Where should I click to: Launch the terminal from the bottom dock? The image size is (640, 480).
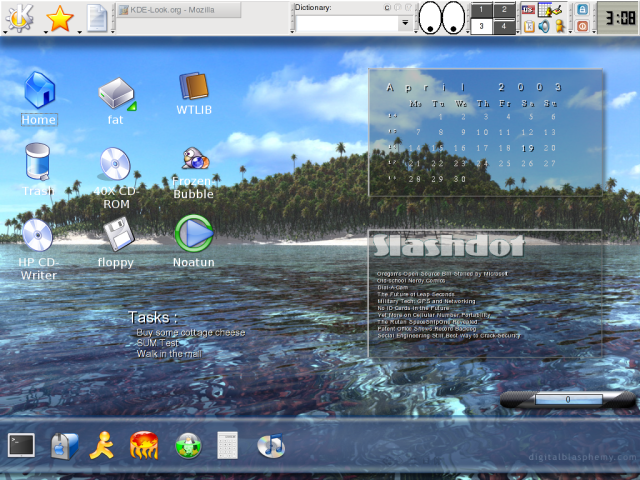(22, 444)
